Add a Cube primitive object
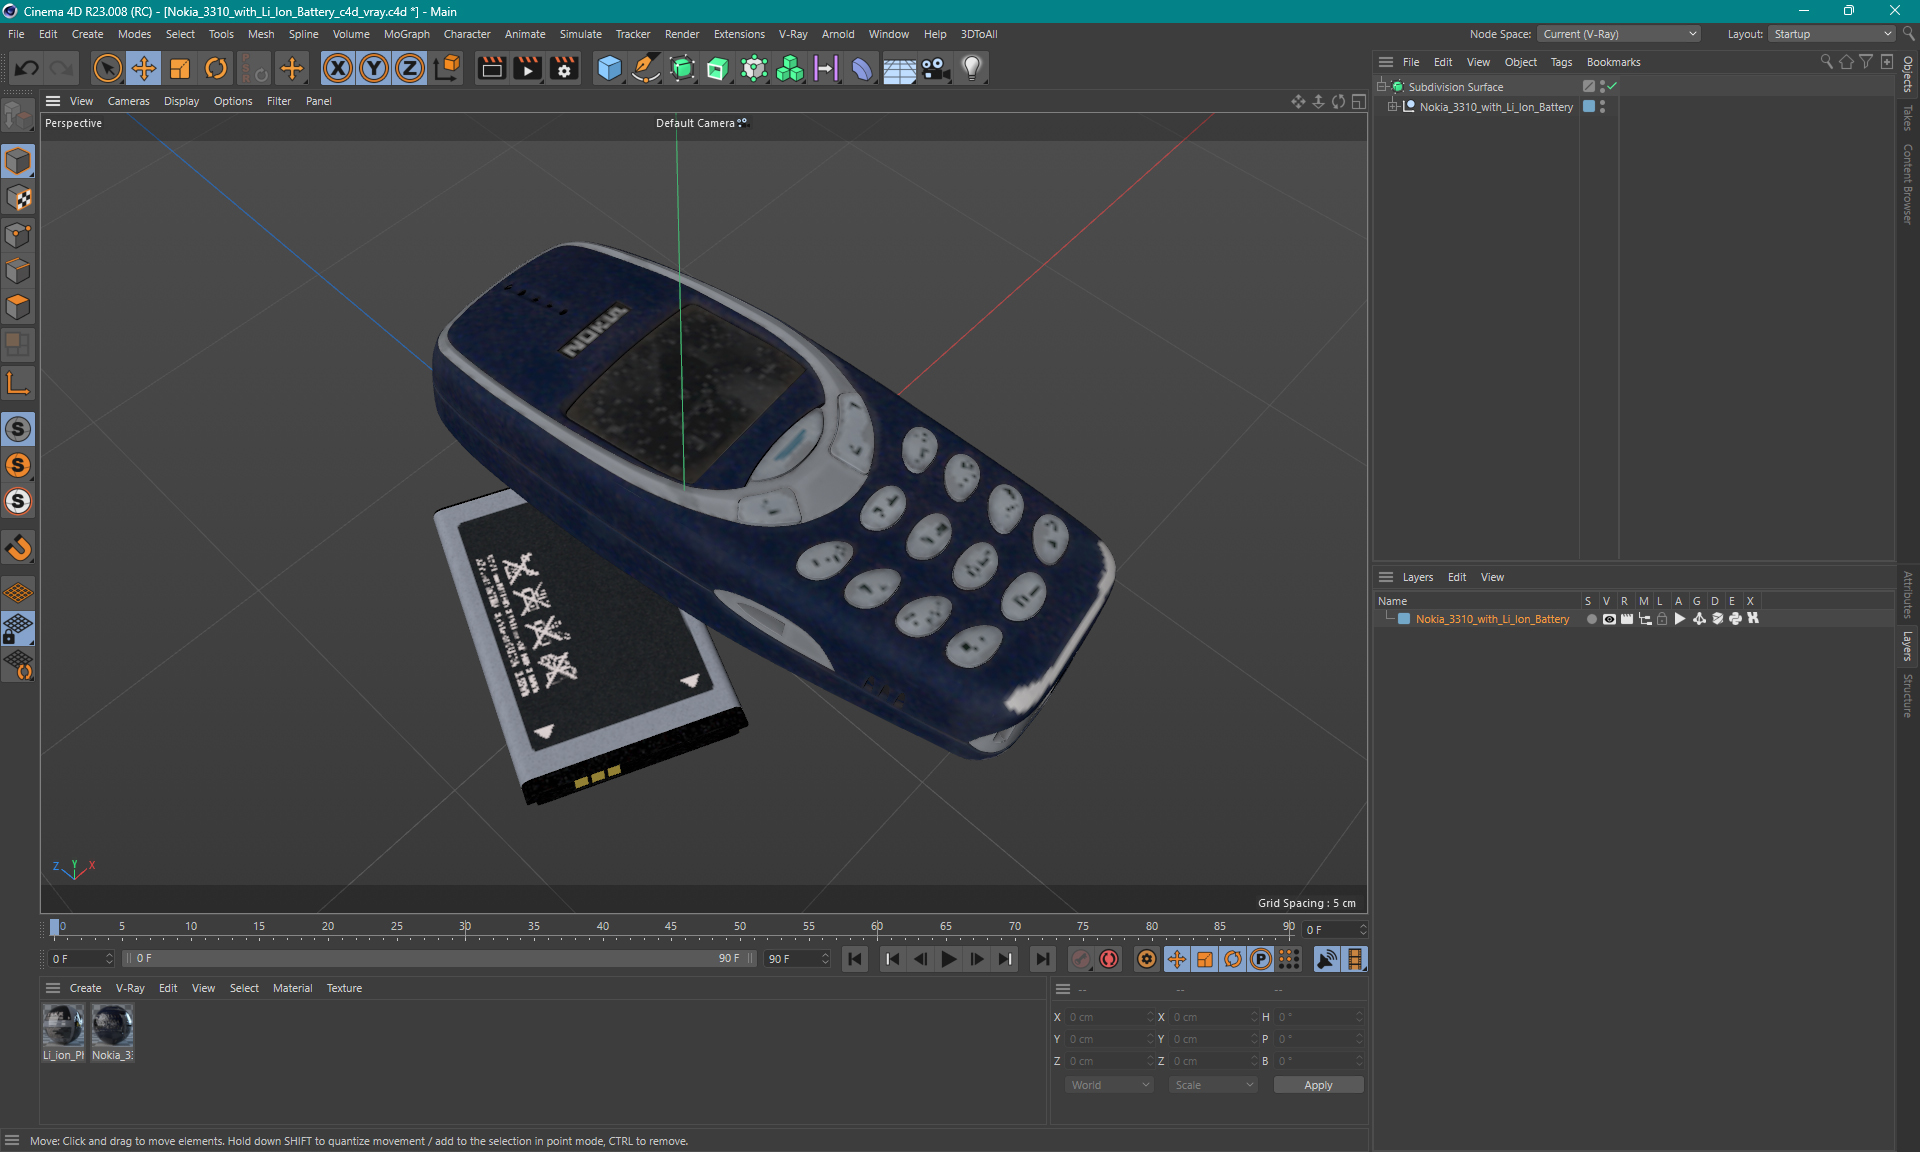The height and width of the screenshot is (1152, 1920). [609, 68]
